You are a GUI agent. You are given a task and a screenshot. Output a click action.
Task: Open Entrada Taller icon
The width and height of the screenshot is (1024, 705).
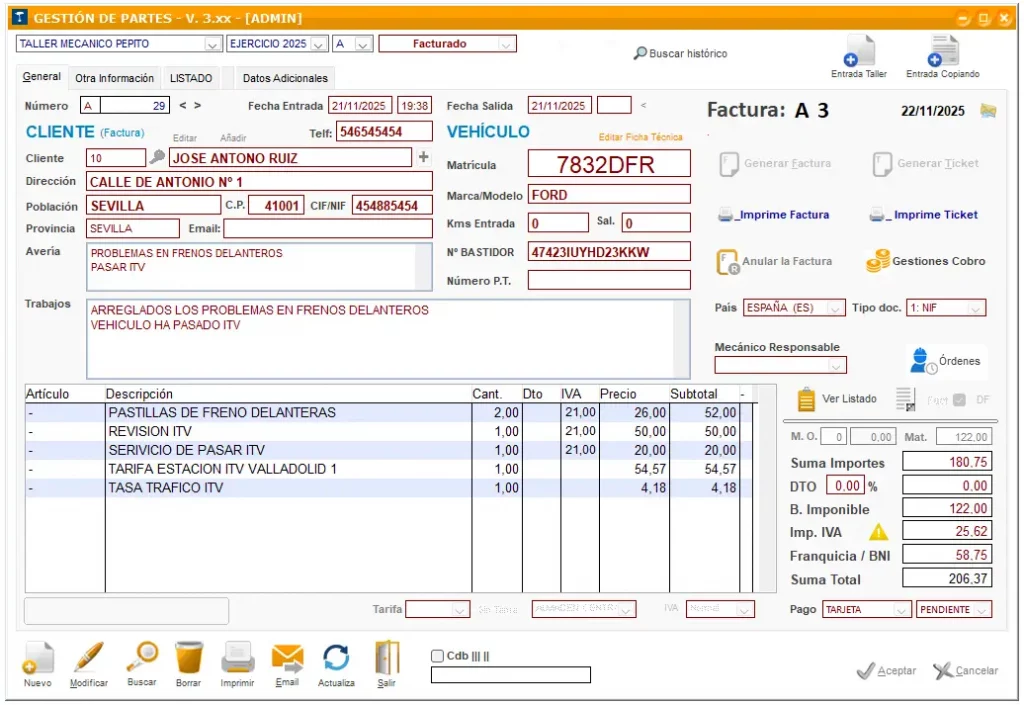(859, 52)
